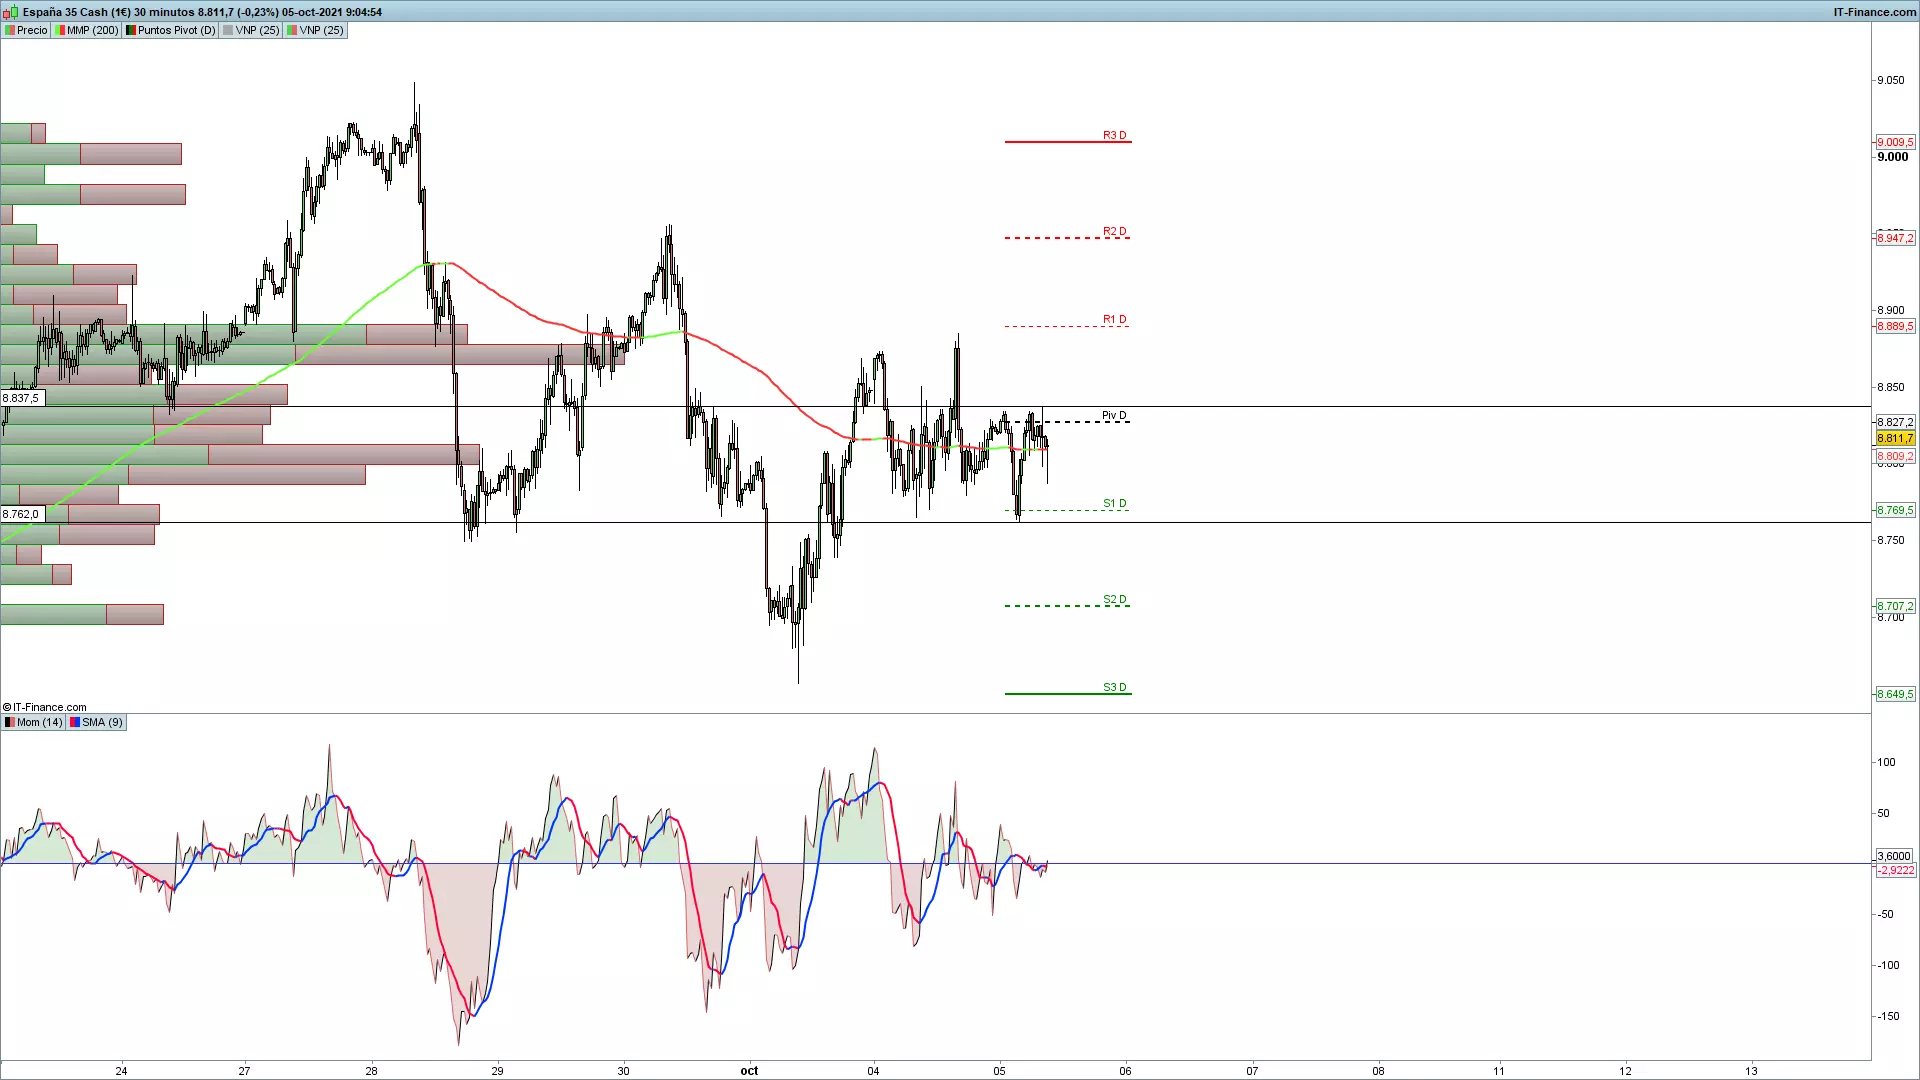
Task: Click the date label 04 on the time axis
Action: [x=873, y=1071]
